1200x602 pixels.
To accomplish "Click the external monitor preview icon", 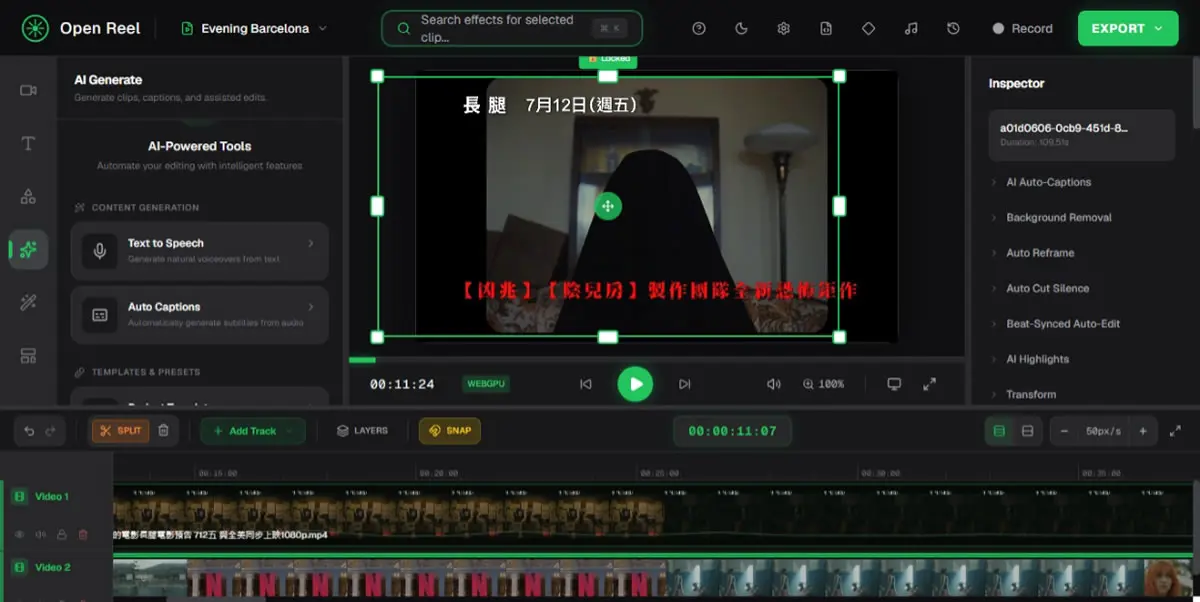I will [895, 384].
